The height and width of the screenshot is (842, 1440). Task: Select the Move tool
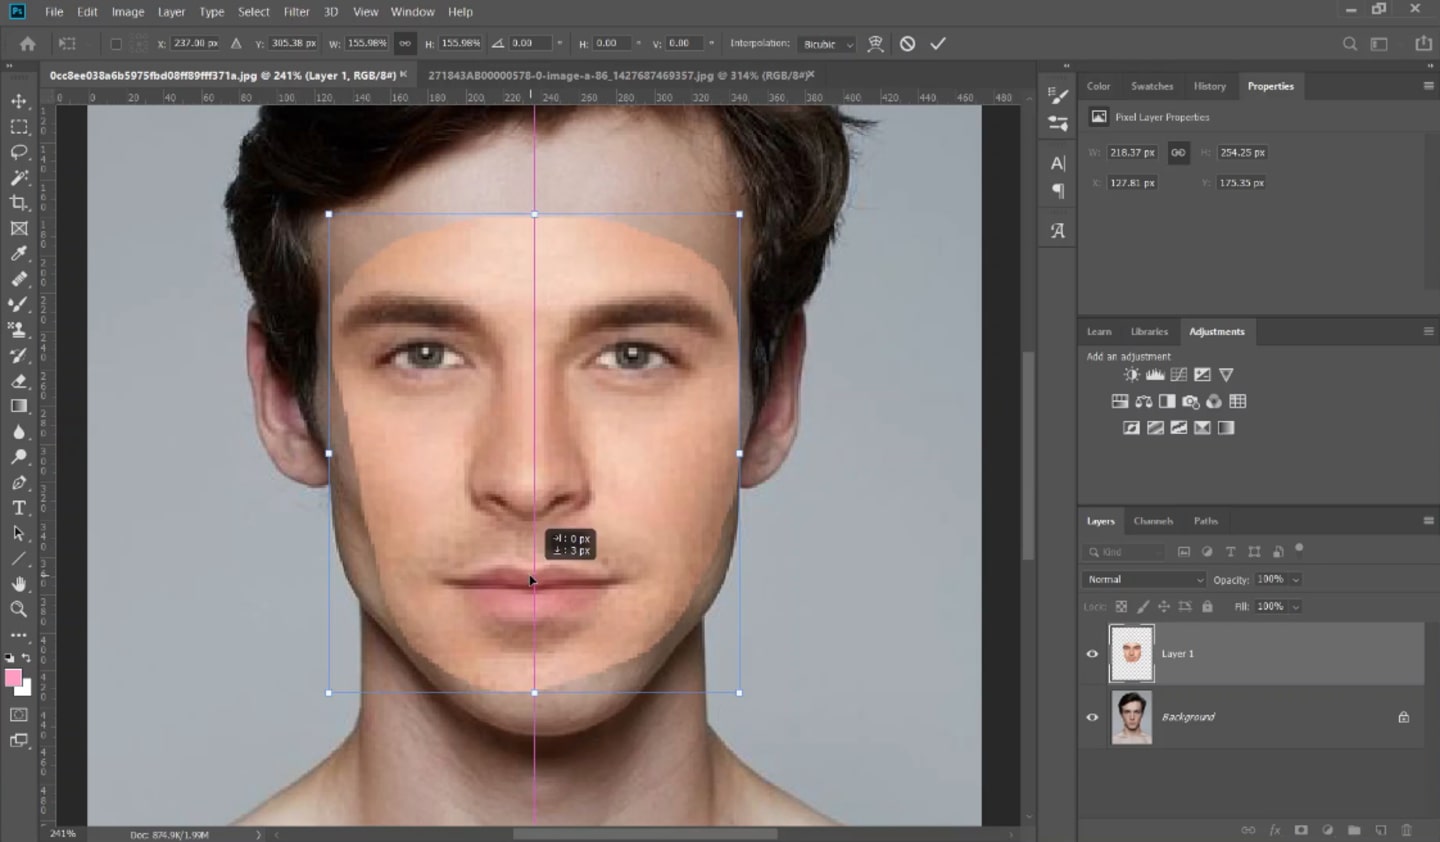click(18, 101)
